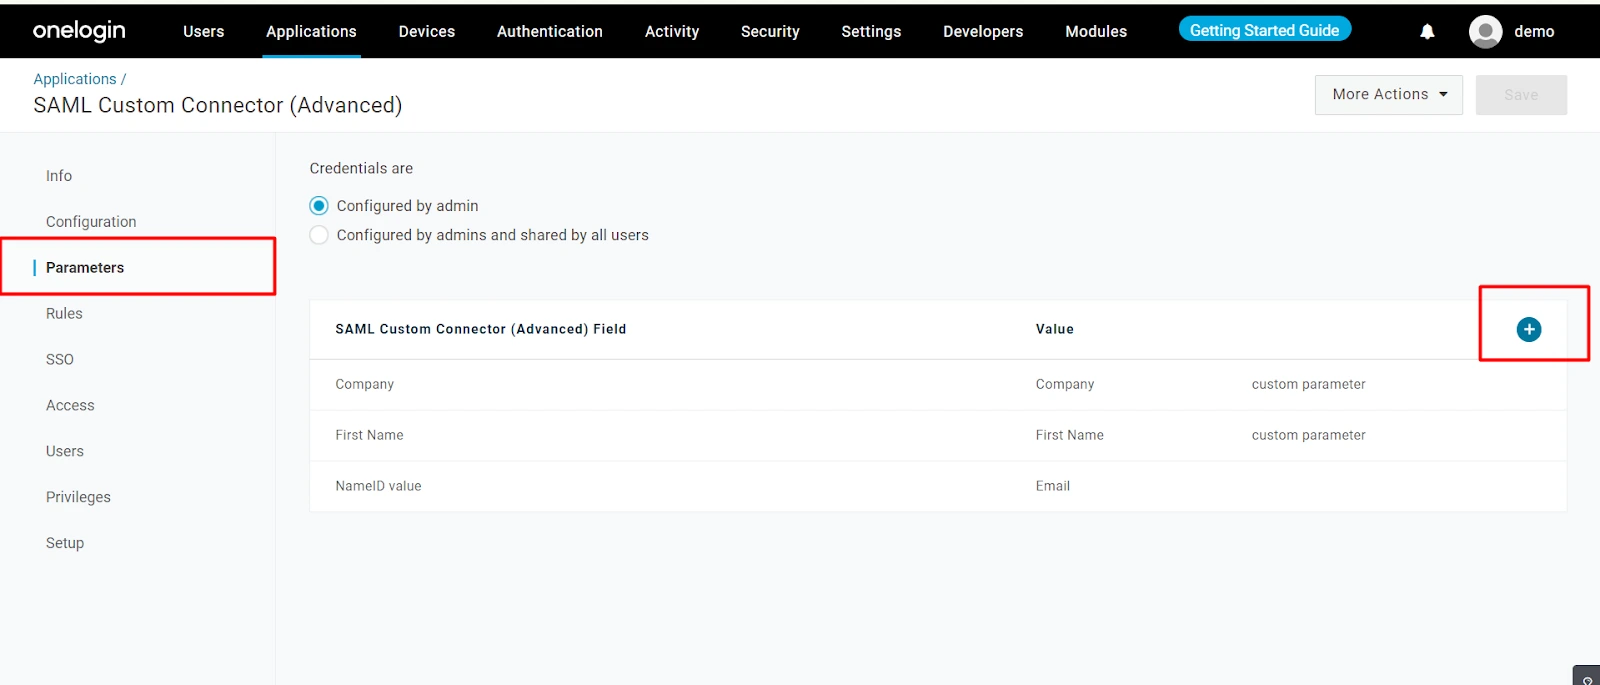
Task: Open the Settings menu
Action: [x=871, y=31]
